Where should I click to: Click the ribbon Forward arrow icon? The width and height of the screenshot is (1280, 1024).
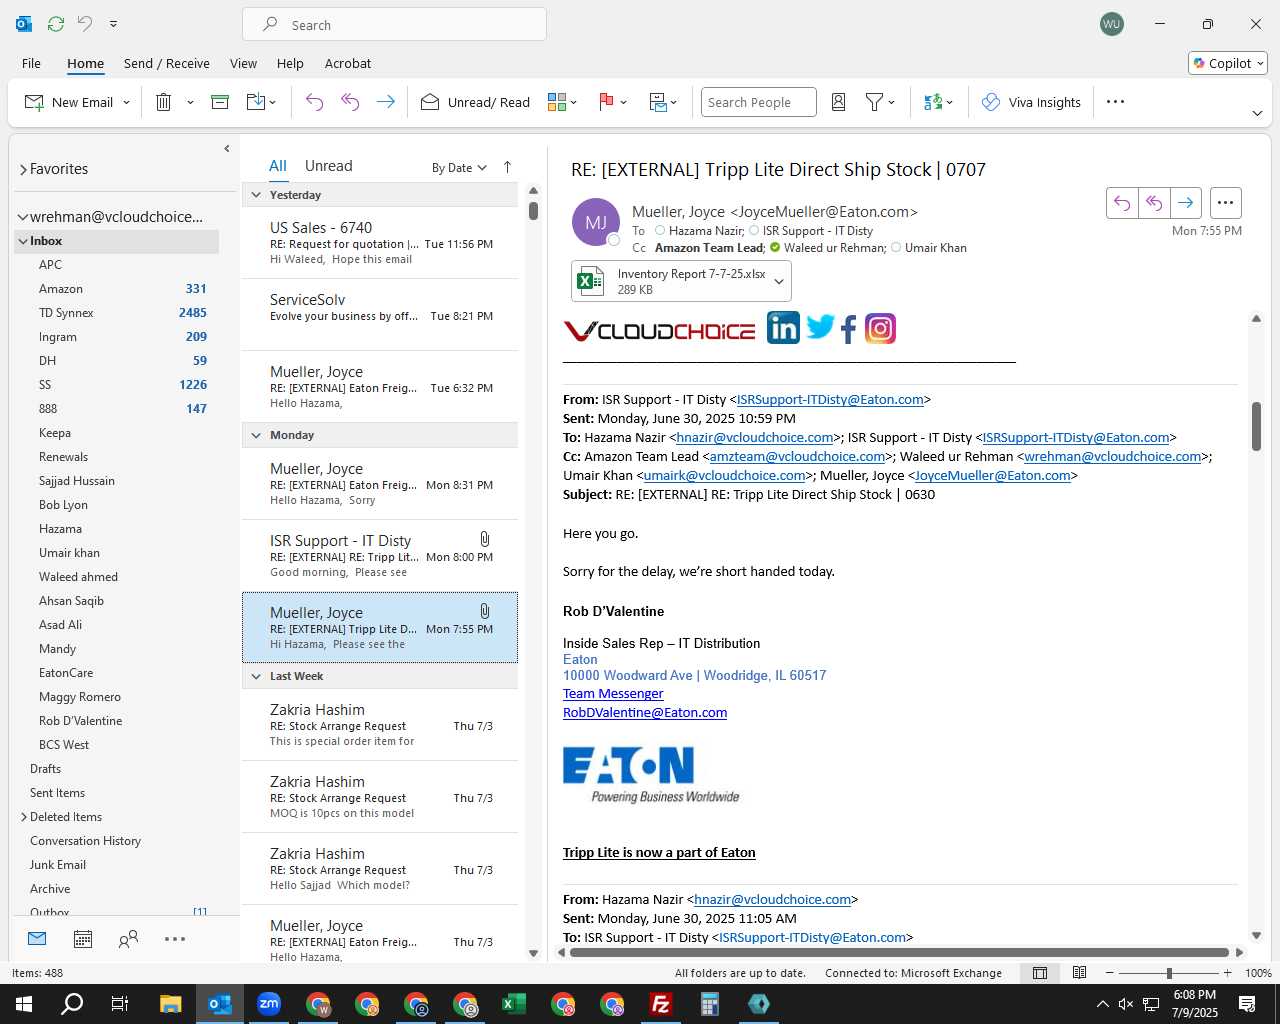coord(385,102)
